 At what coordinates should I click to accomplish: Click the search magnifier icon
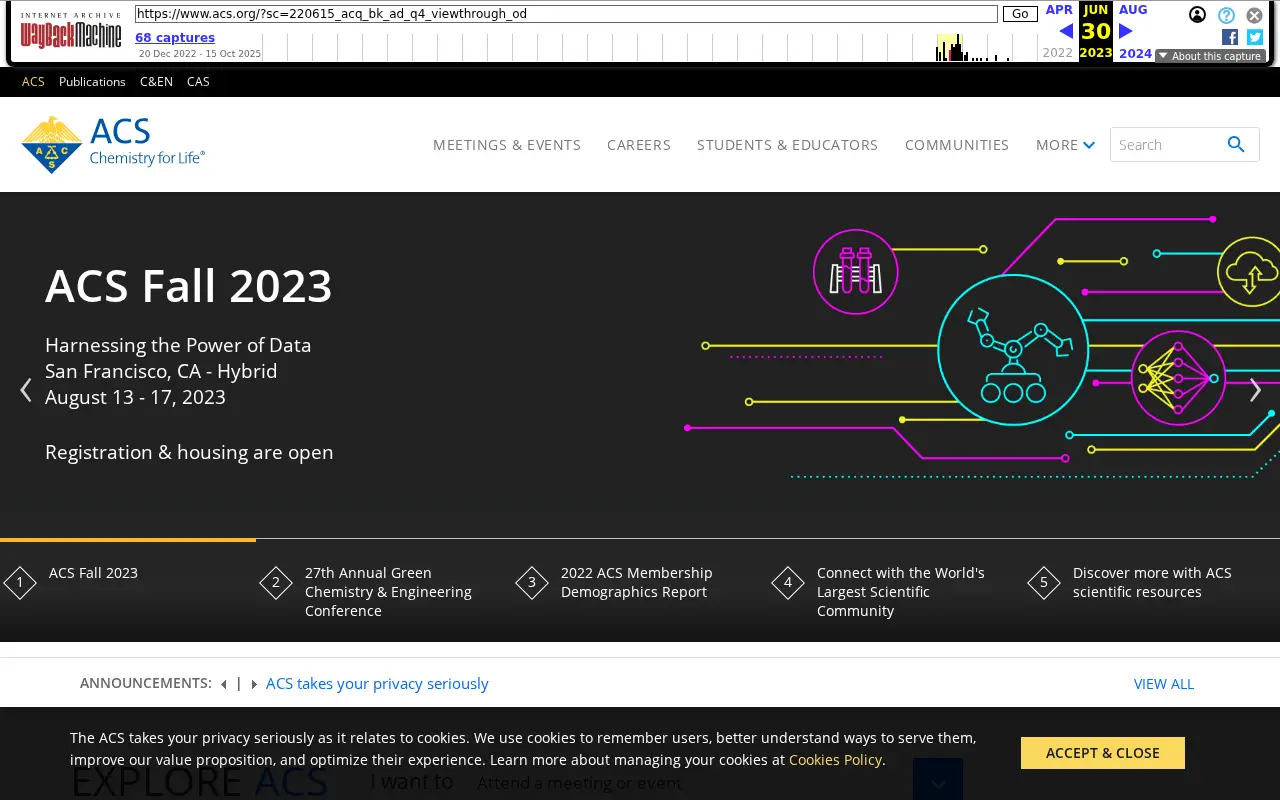click(x=1236, y=145)
